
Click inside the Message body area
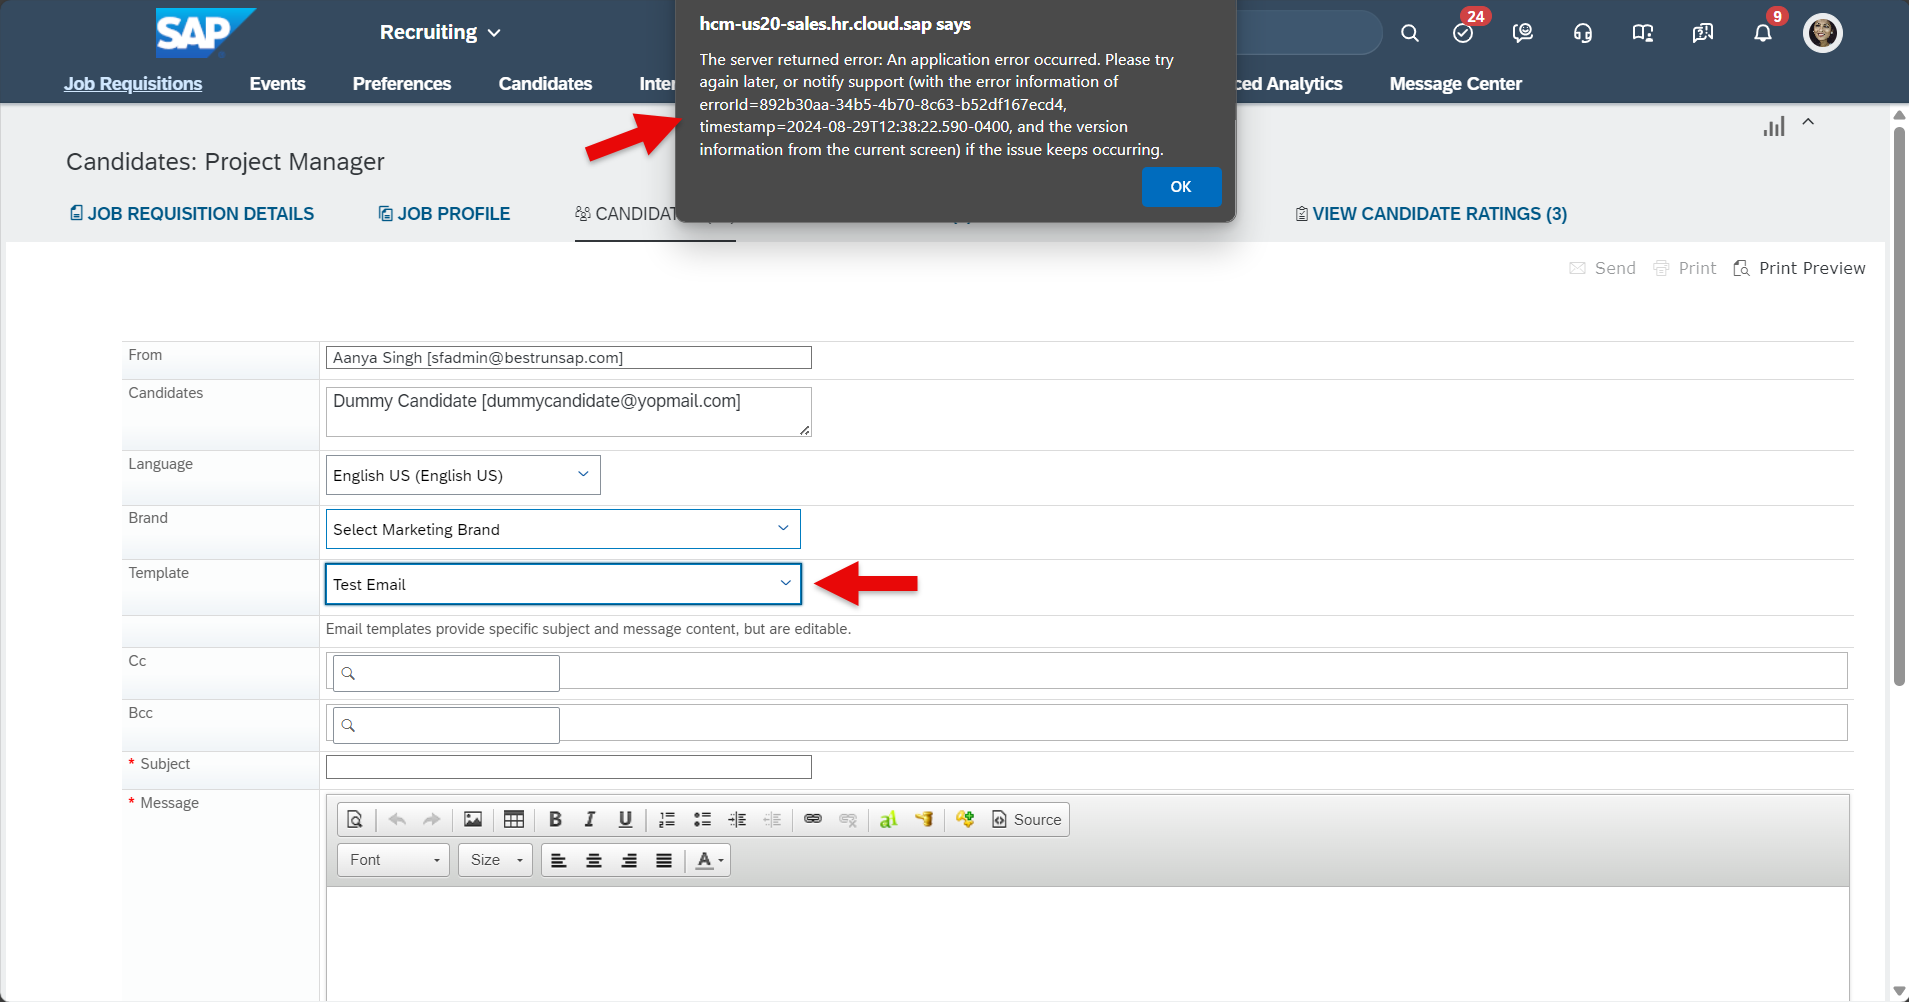[x=1087, y=943]
